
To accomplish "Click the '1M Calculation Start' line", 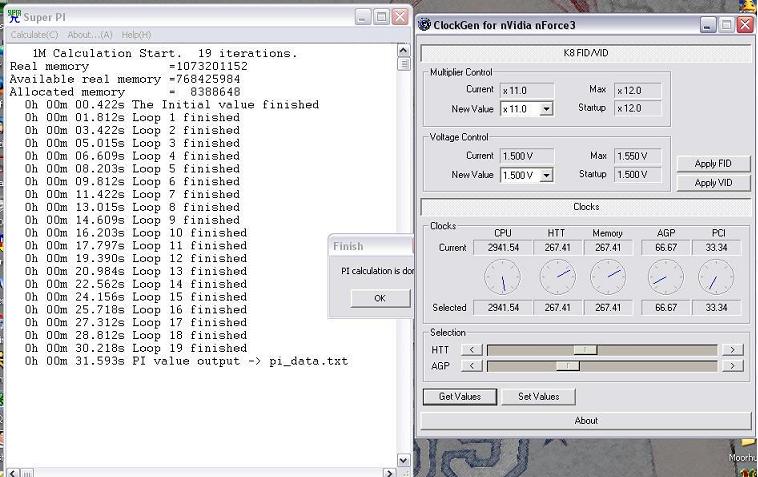I will point(164,53).
